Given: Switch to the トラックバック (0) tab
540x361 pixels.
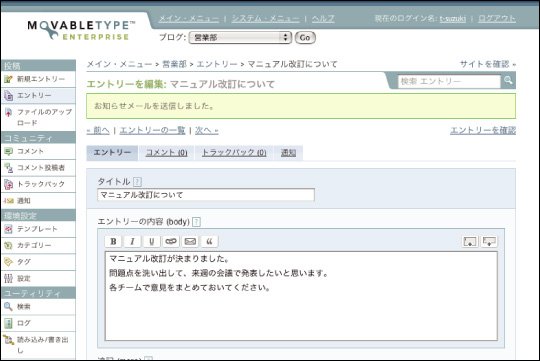Looking at the screenshot, I should click(234, 153).
